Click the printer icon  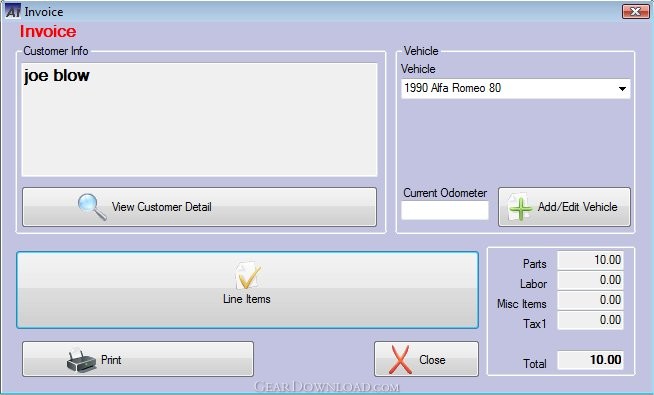(81, 360)
